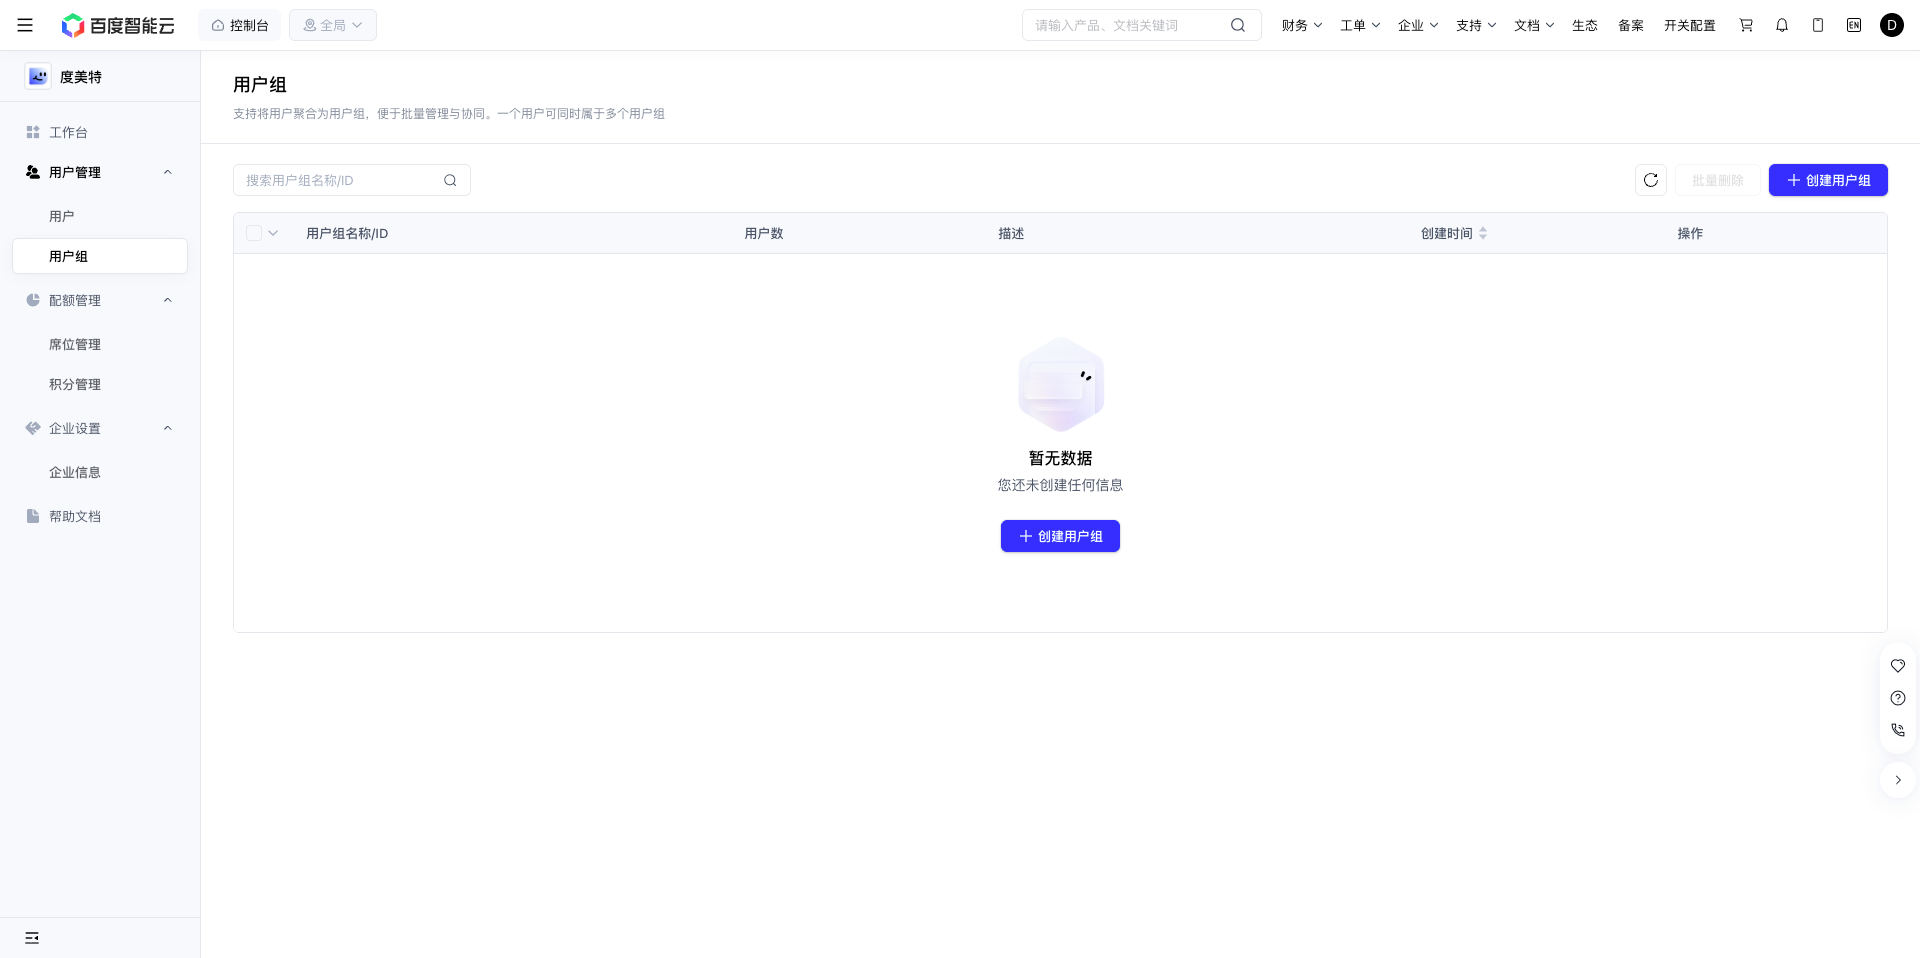
Task: Collapse the sidebar using bottom-left icon
Action: (32, 938)
